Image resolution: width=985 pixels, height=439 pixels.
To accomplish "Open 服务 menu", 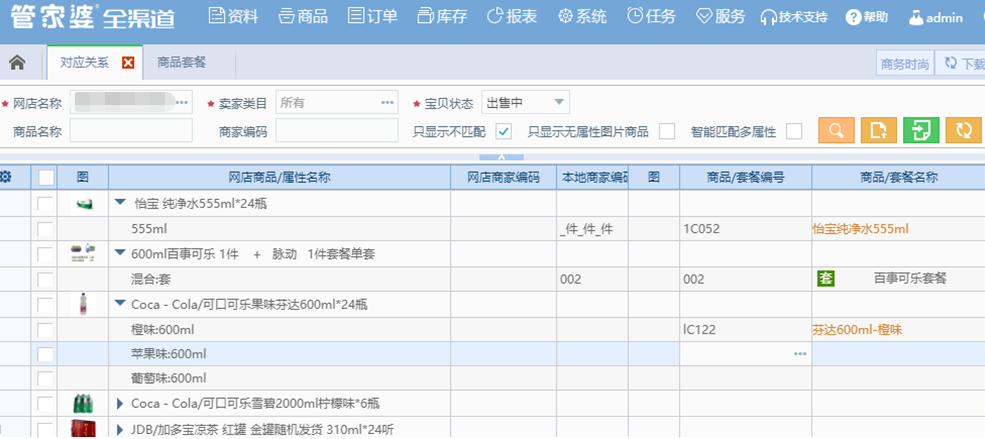I will click(721, 16).
